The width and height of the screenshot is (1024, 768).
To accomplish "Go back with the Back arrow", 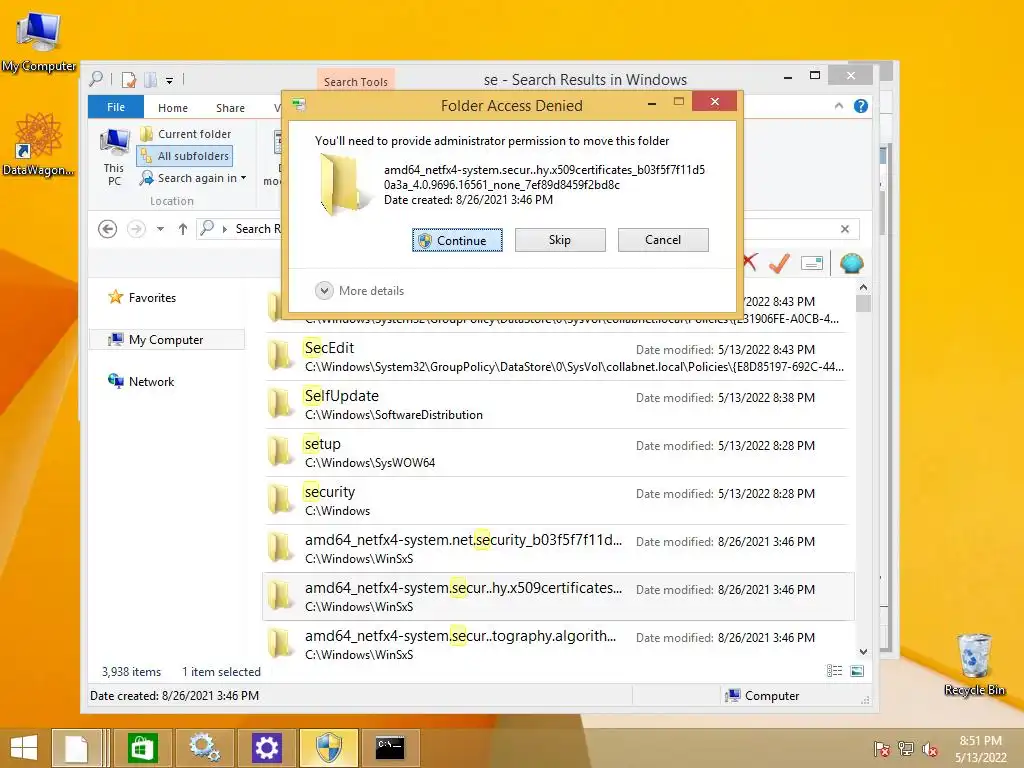I will [108, 229].
